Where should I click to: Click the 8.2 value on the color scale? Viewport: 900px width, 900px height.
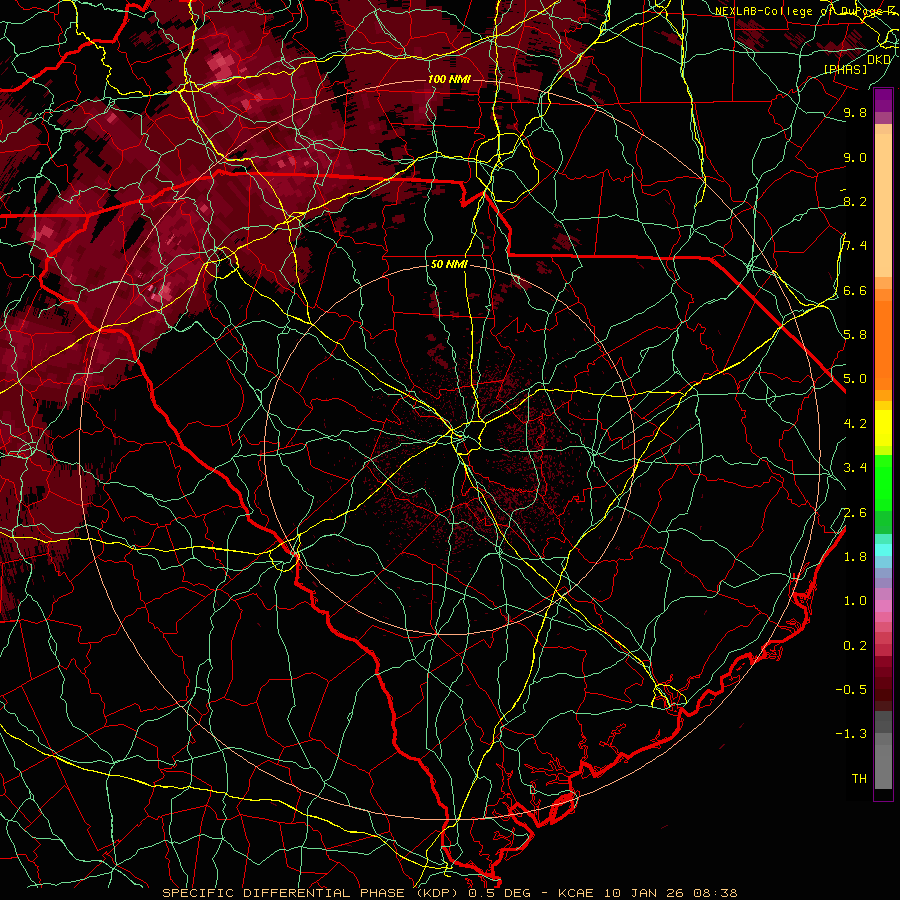click(855, 201)
